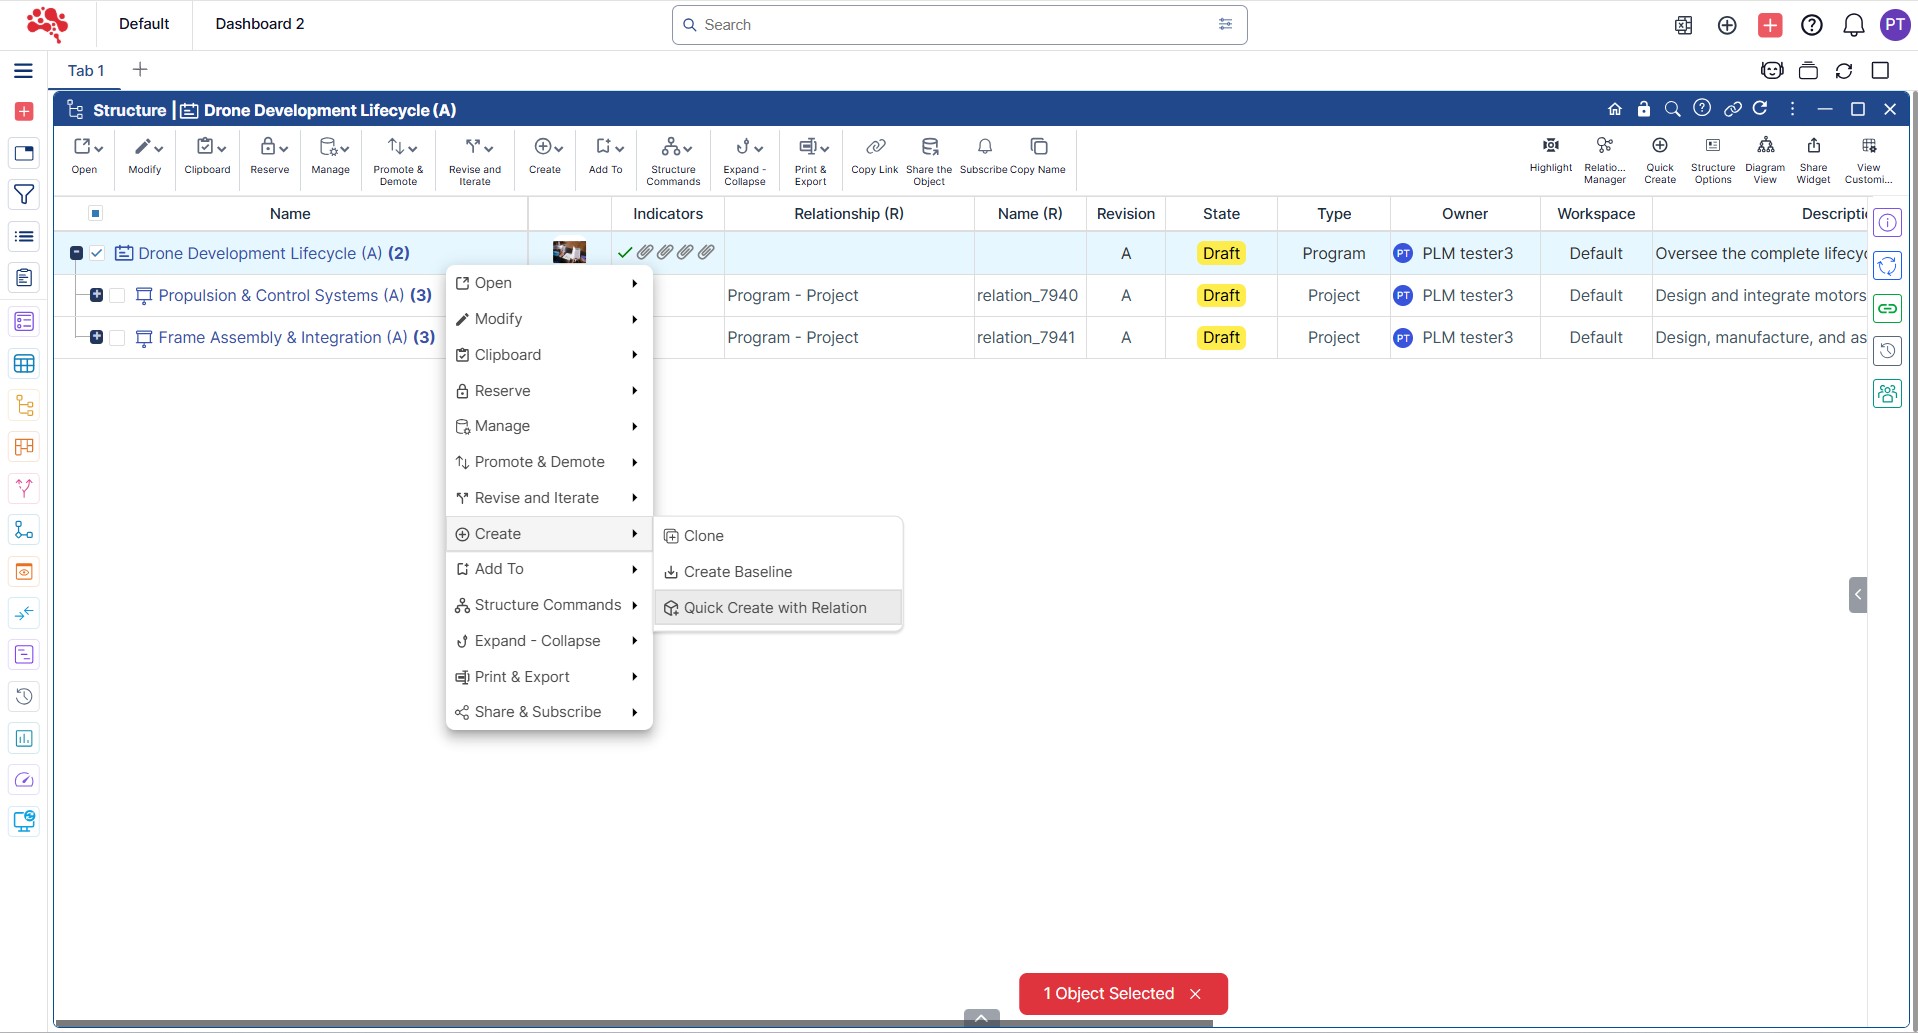Open the Propulsion & Control Systems link
The width and height of the screenshot is (1918, 1033).
(x=281, y=296)
